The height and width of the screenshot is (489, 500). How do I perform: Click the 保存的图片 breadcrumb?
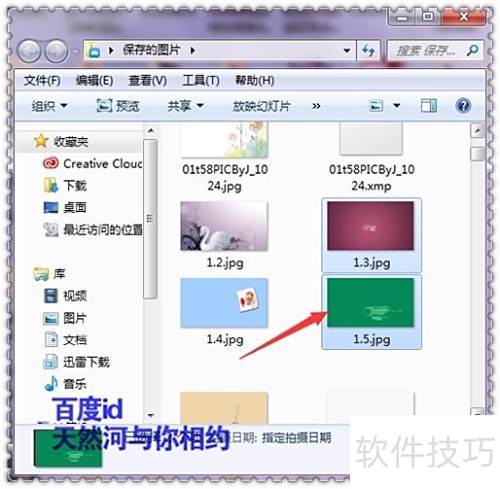(152, 50)
